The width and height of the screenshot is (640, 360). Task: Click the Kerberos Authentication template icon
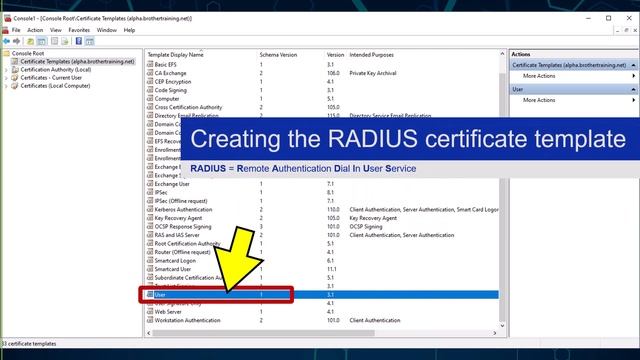click(x=150, y=209)
